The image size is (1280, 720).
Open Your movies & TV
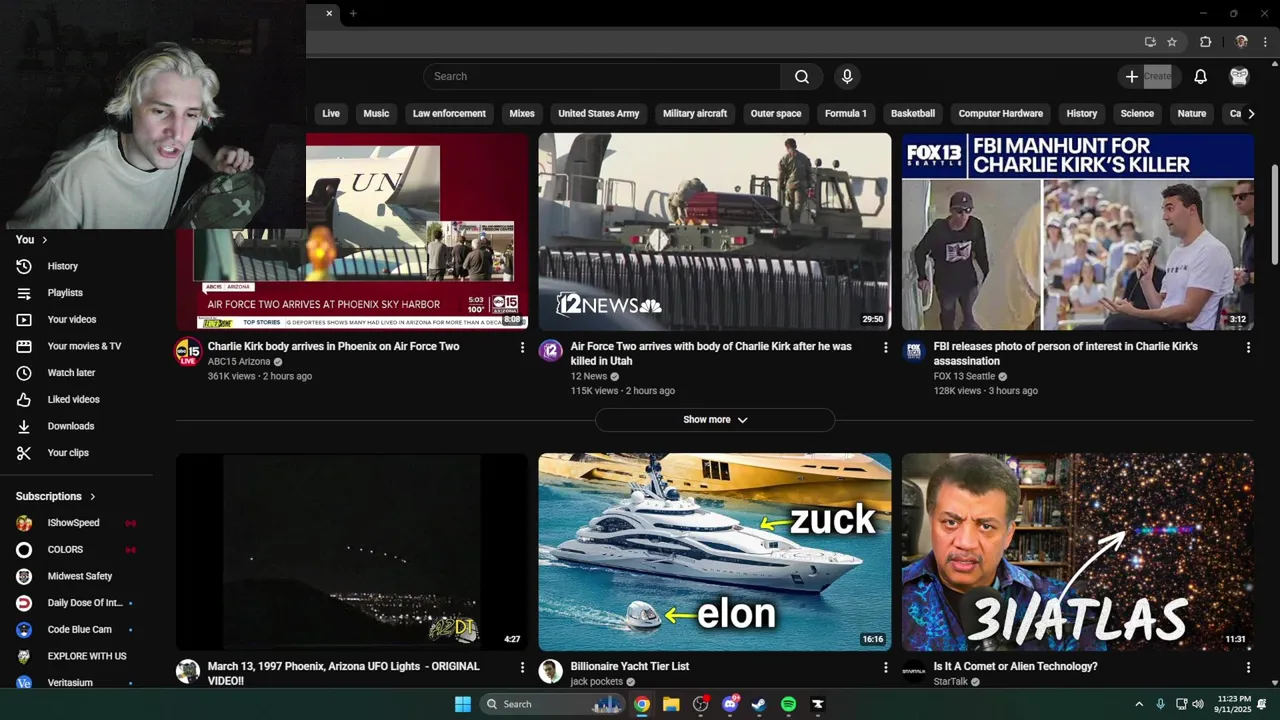point(84,346)
